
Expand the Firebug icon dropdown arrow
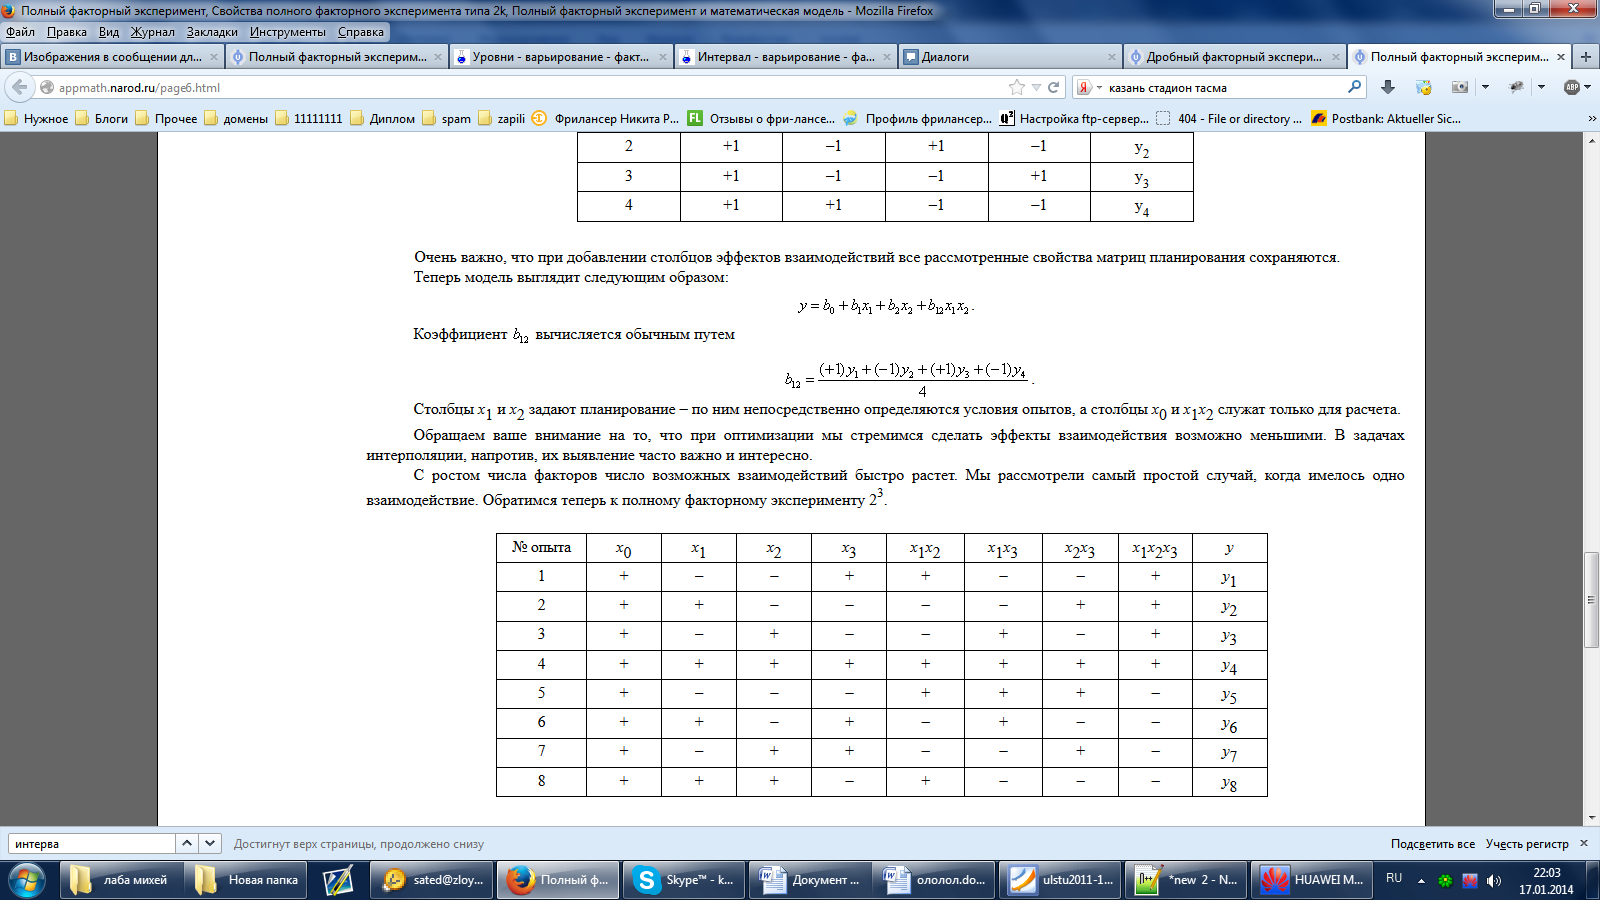(x=1541, y=87)
